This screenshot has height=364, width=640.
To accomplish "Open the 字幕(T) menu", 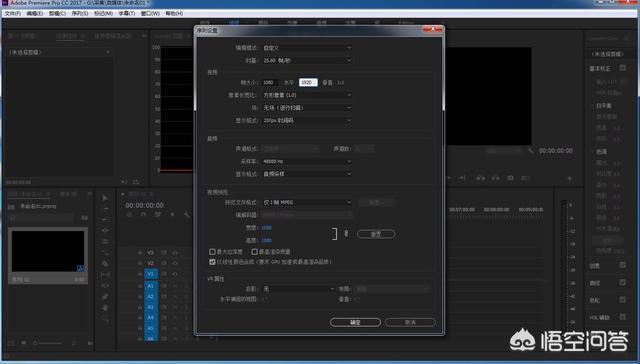I will pyautogui.click(x=127, y=13).
